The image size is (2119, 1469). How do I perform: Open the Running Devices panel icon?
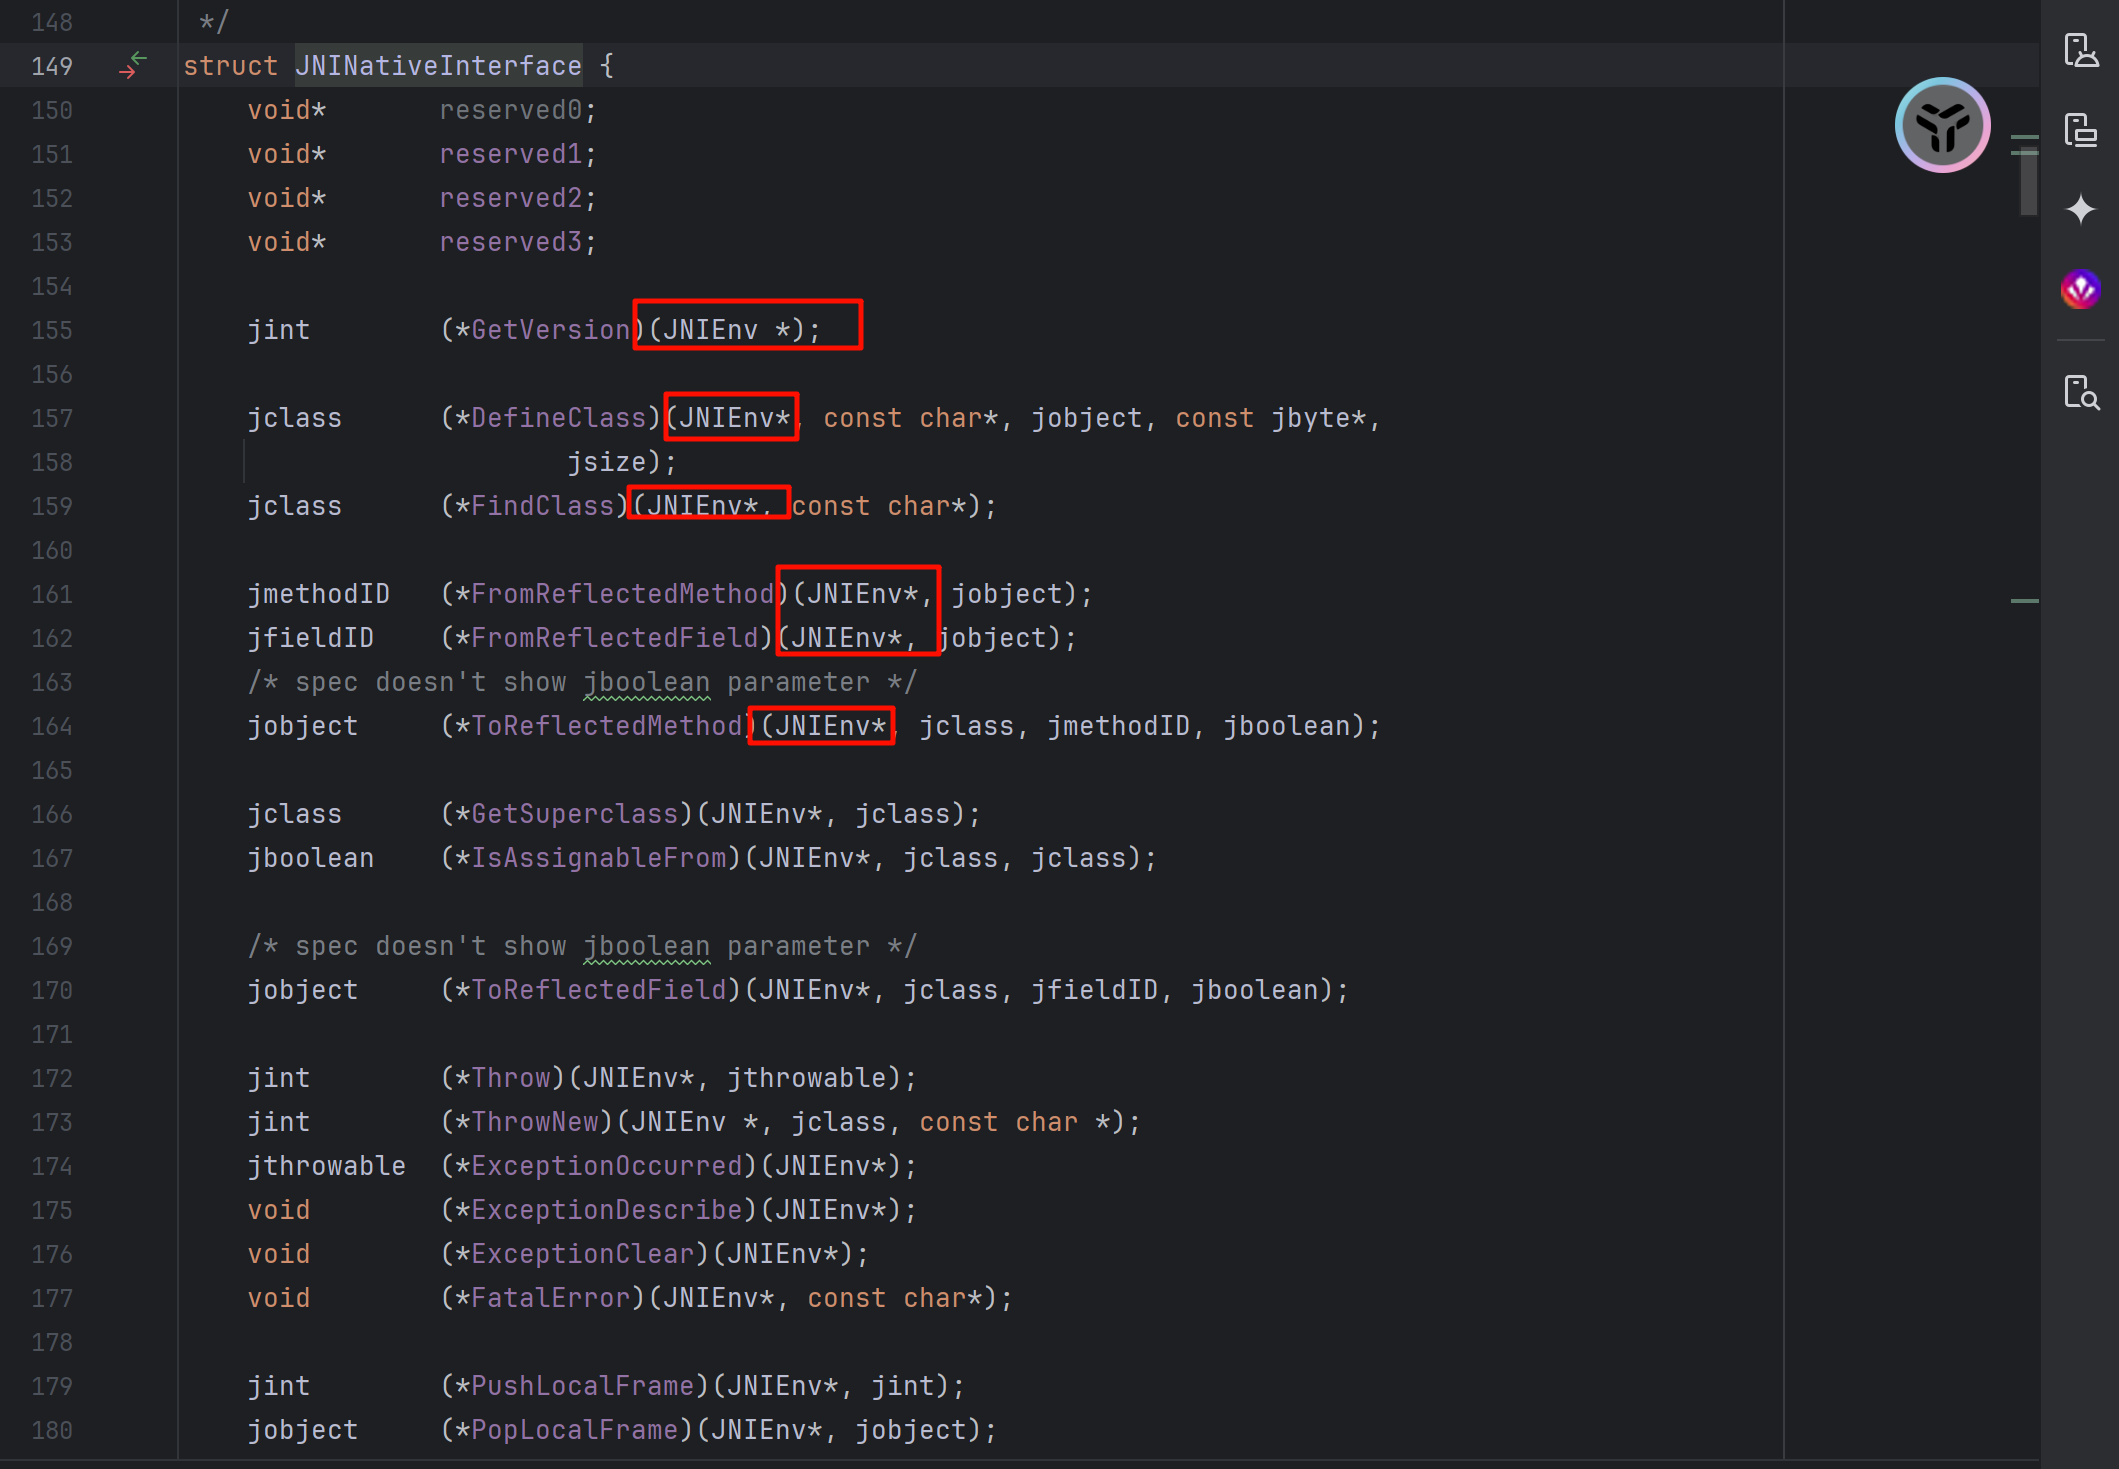2080,130
